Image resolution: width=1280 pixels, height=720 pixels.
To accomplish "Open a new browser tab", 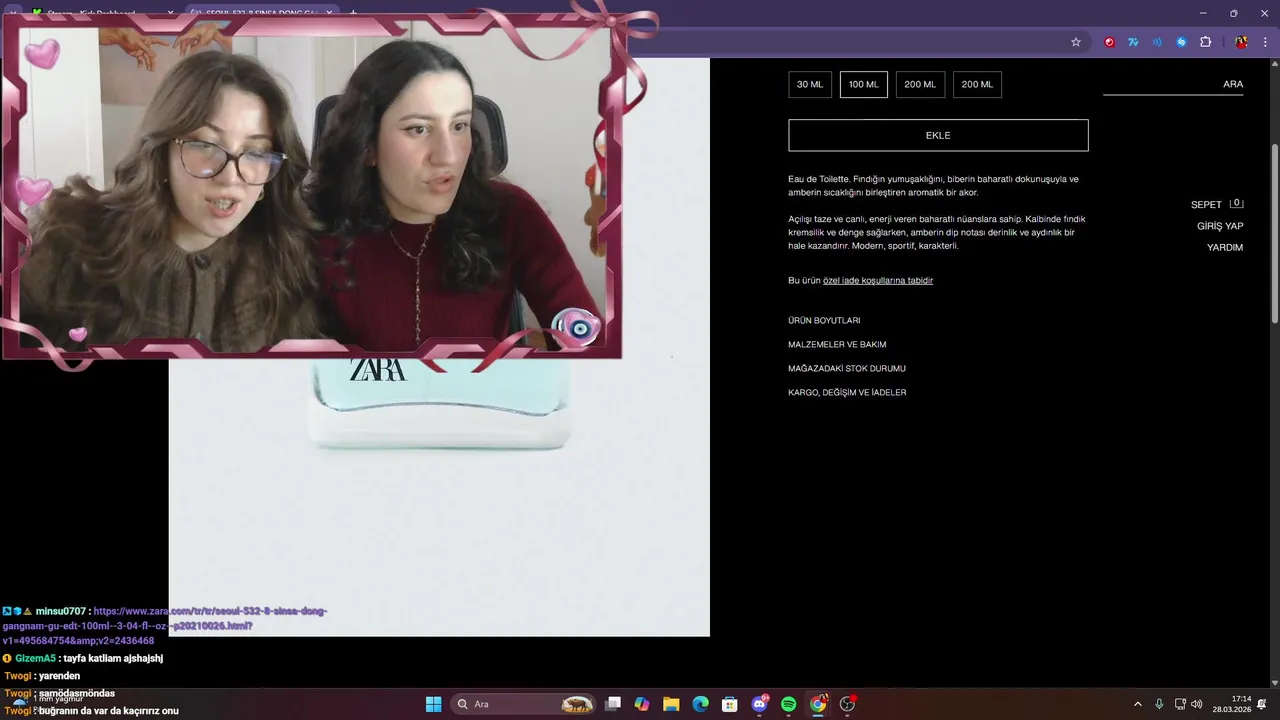I will [x=353, y=13].
